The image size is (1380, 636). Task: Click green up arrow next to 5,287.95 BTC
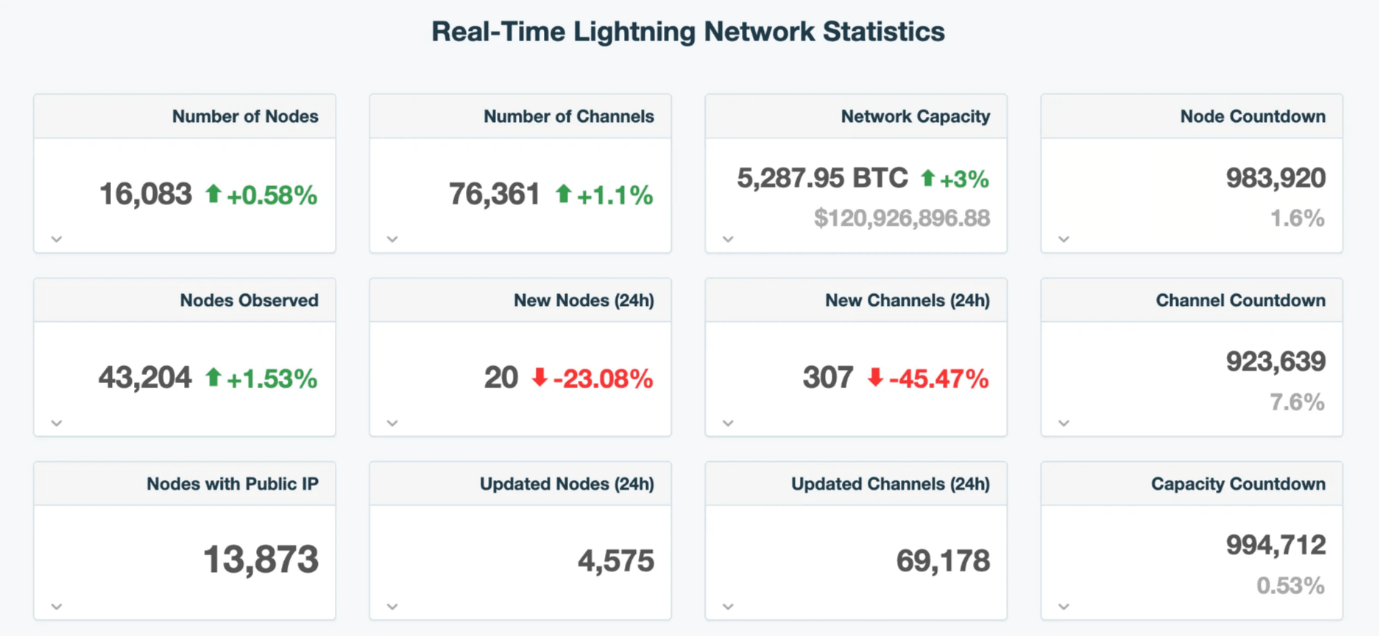coord(927,178)
